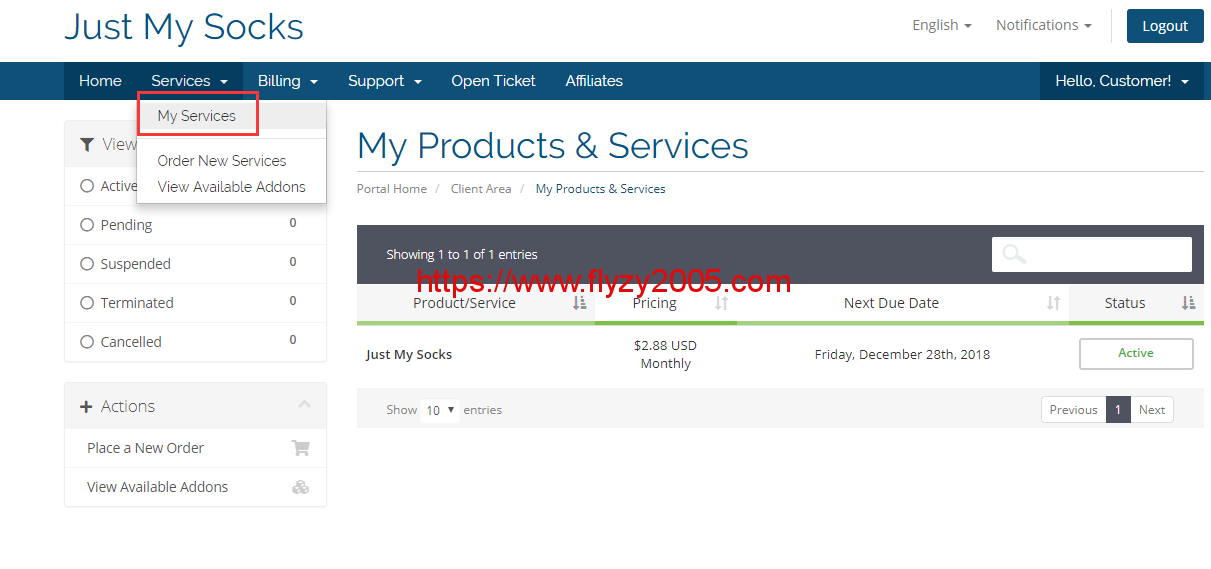
Task: Click the table search input field
Action: [1092, 254]
